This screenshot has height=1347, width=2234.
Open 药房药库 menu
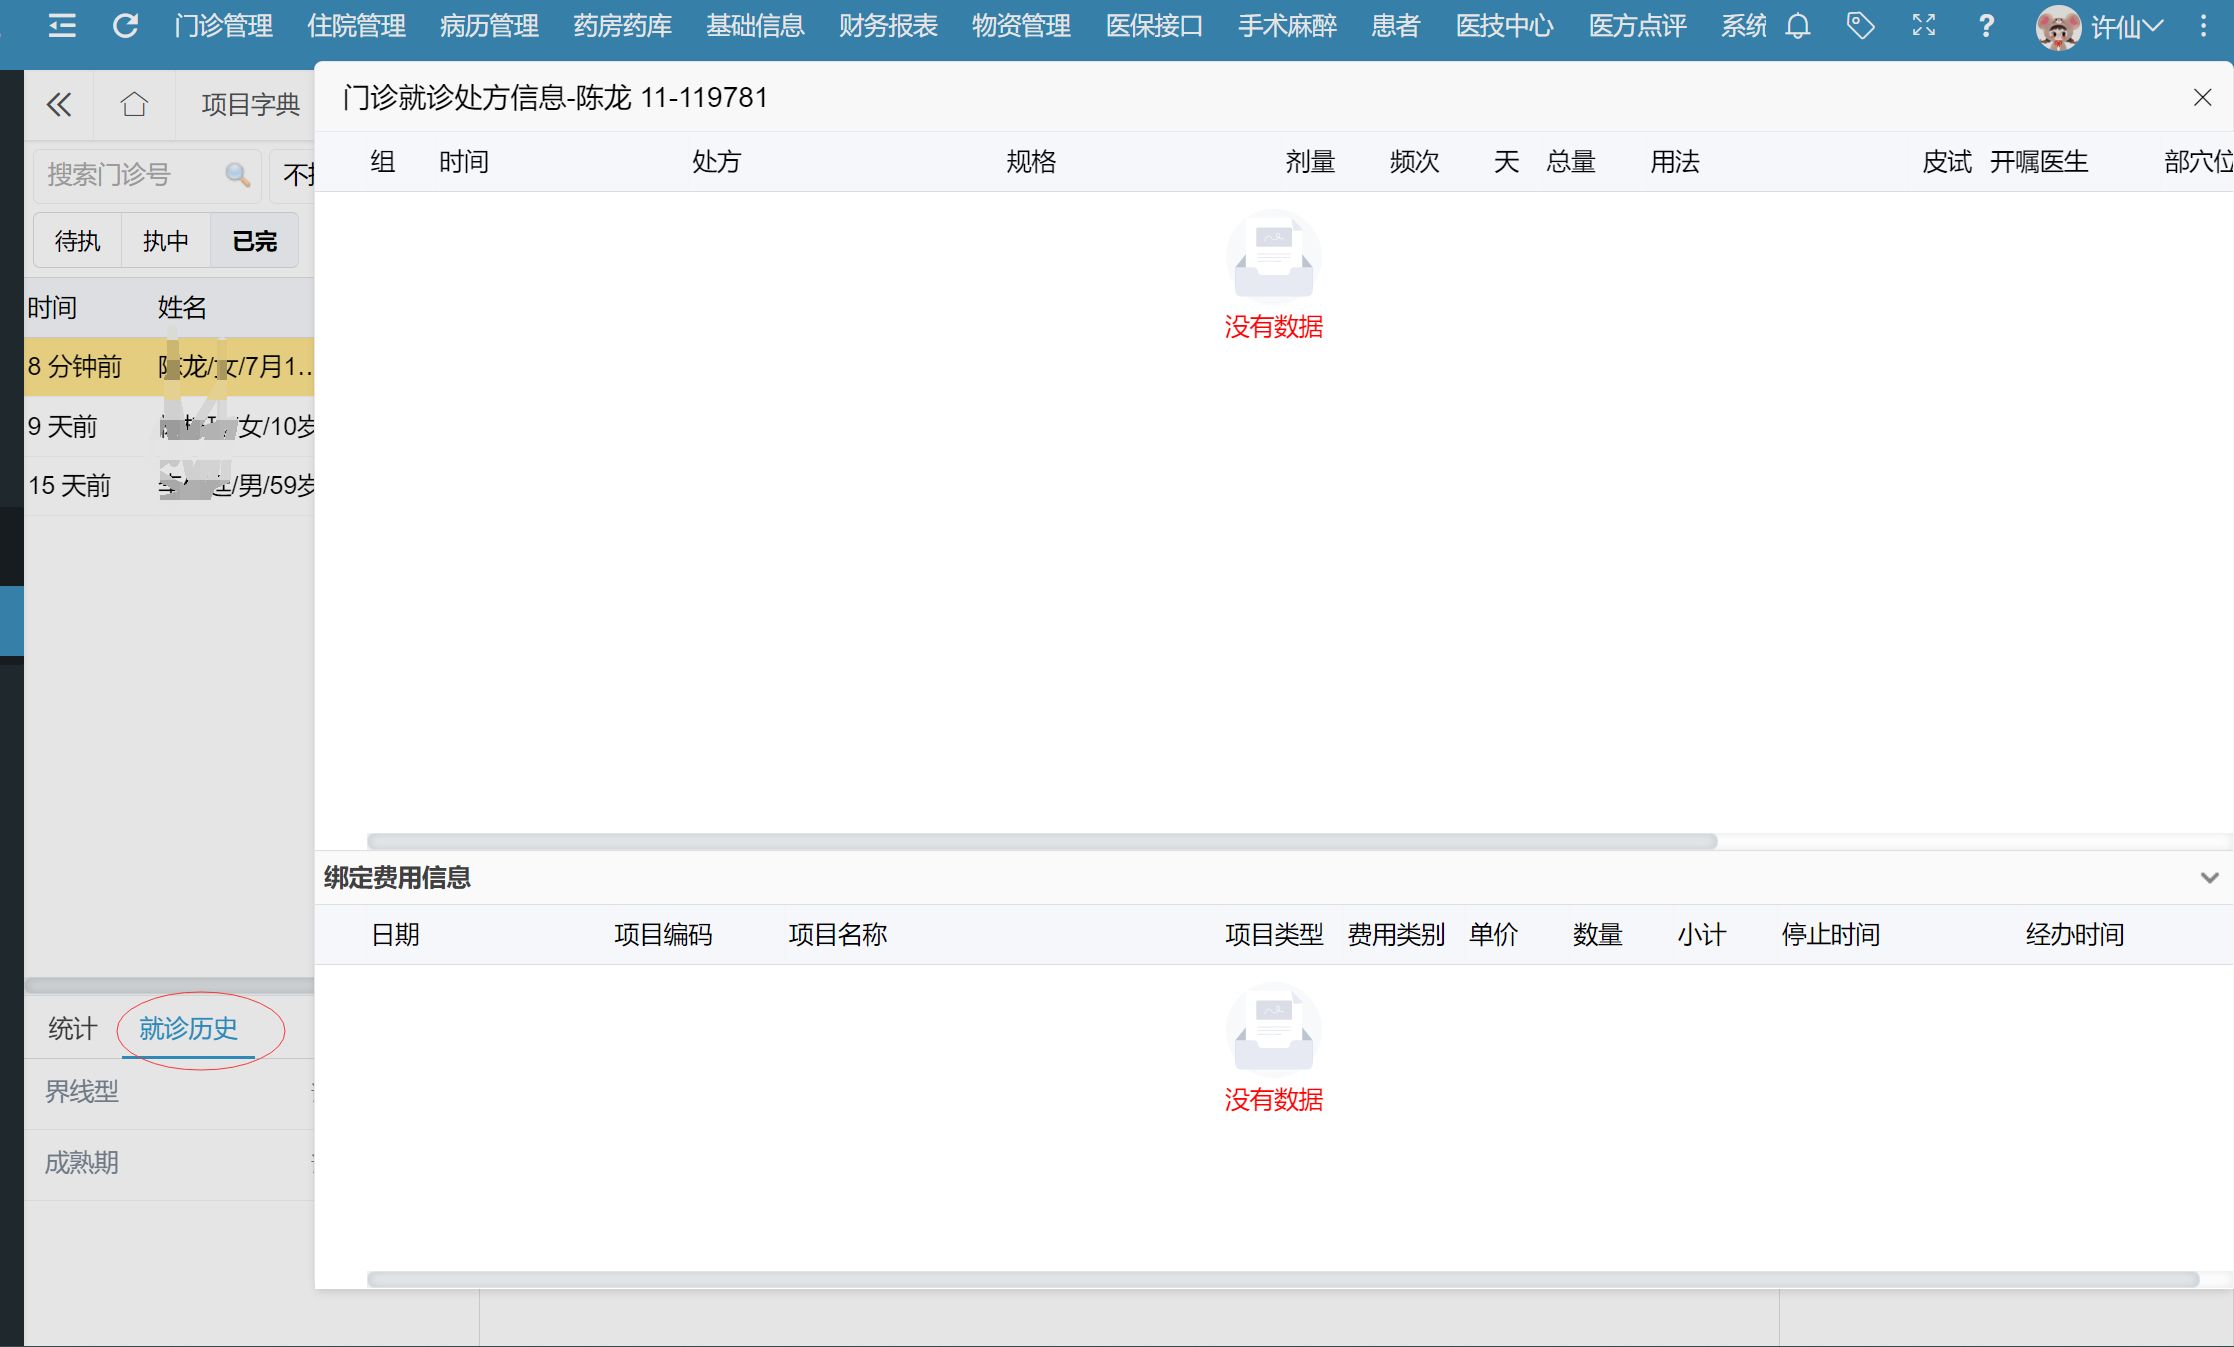[622, 26]
